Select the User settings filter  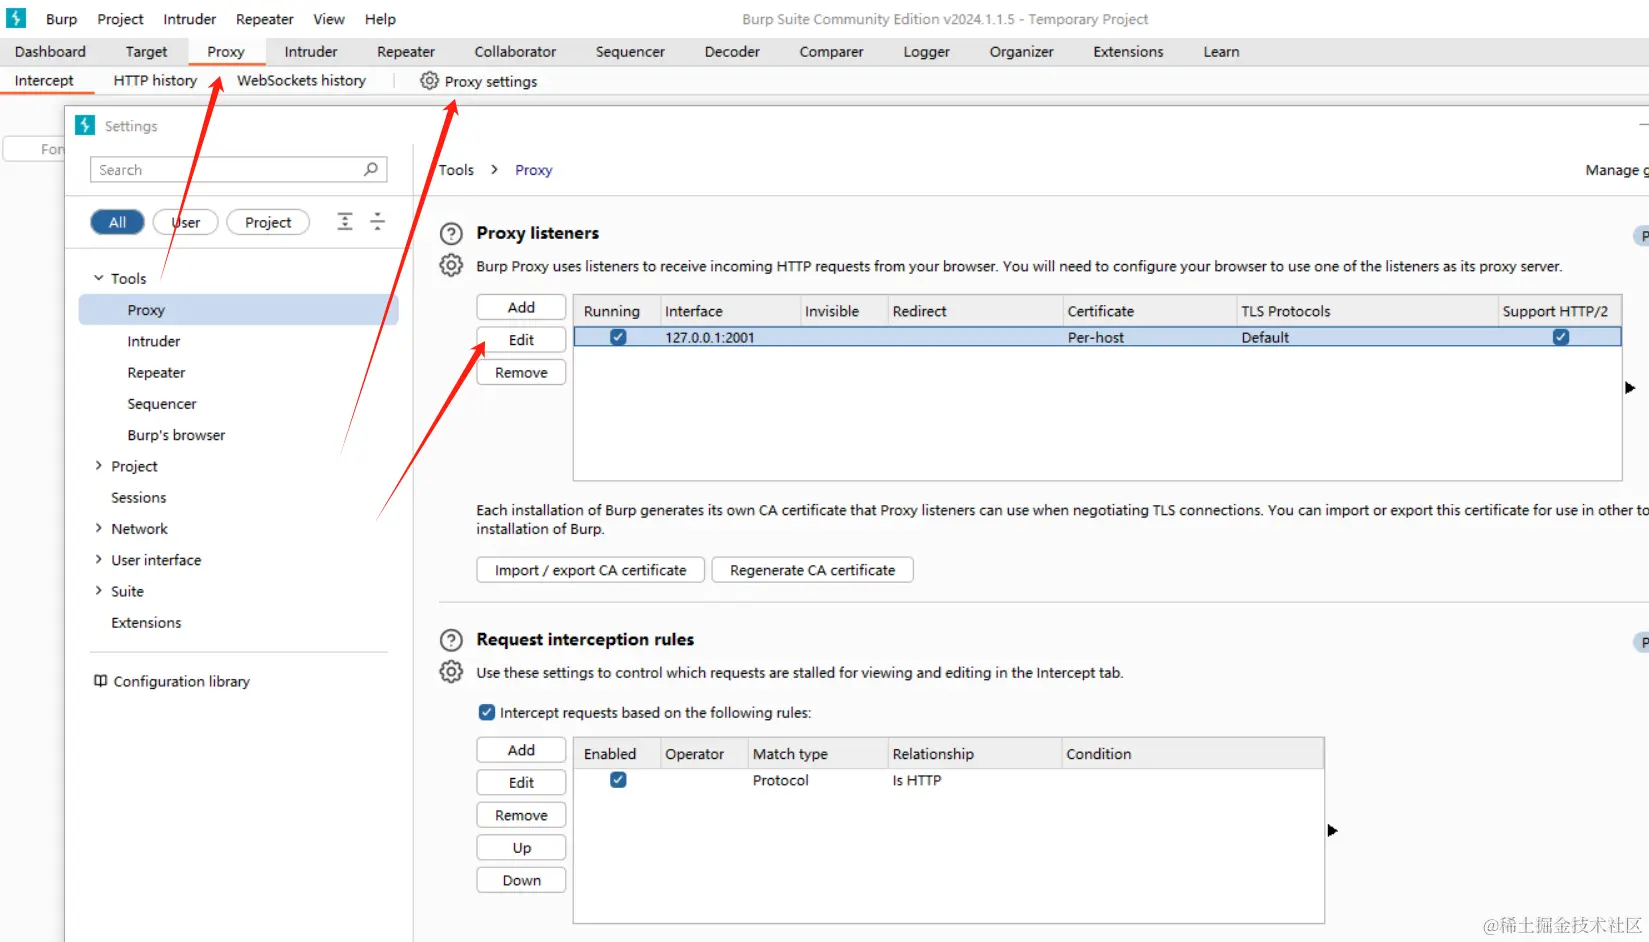click(x=185, y=222)
